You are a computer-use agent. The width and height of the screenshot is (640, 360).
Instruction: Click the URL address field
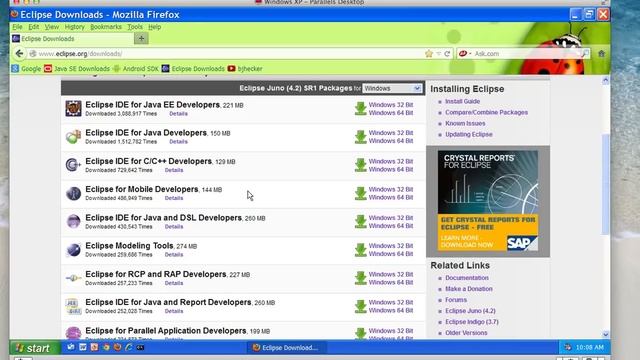click(229, 53)
